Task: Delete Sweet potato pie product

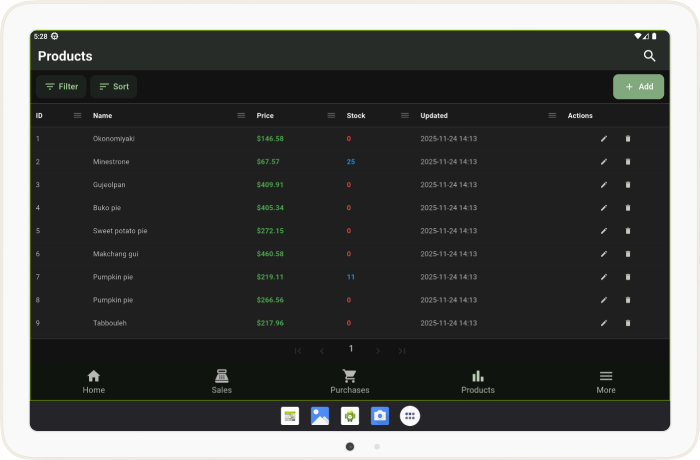Action: point(628,231)
